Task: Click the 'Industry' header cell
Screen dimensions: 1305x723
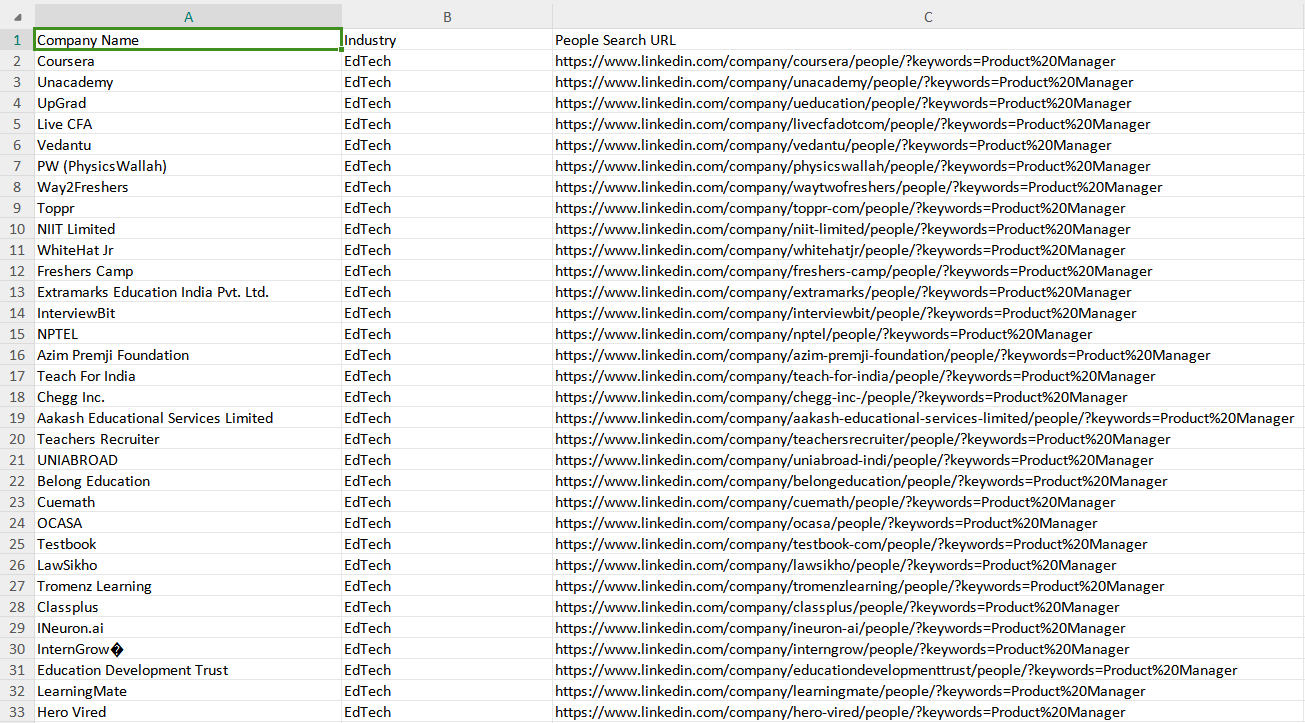Action: pyautogui.click(x=447, y=40)
